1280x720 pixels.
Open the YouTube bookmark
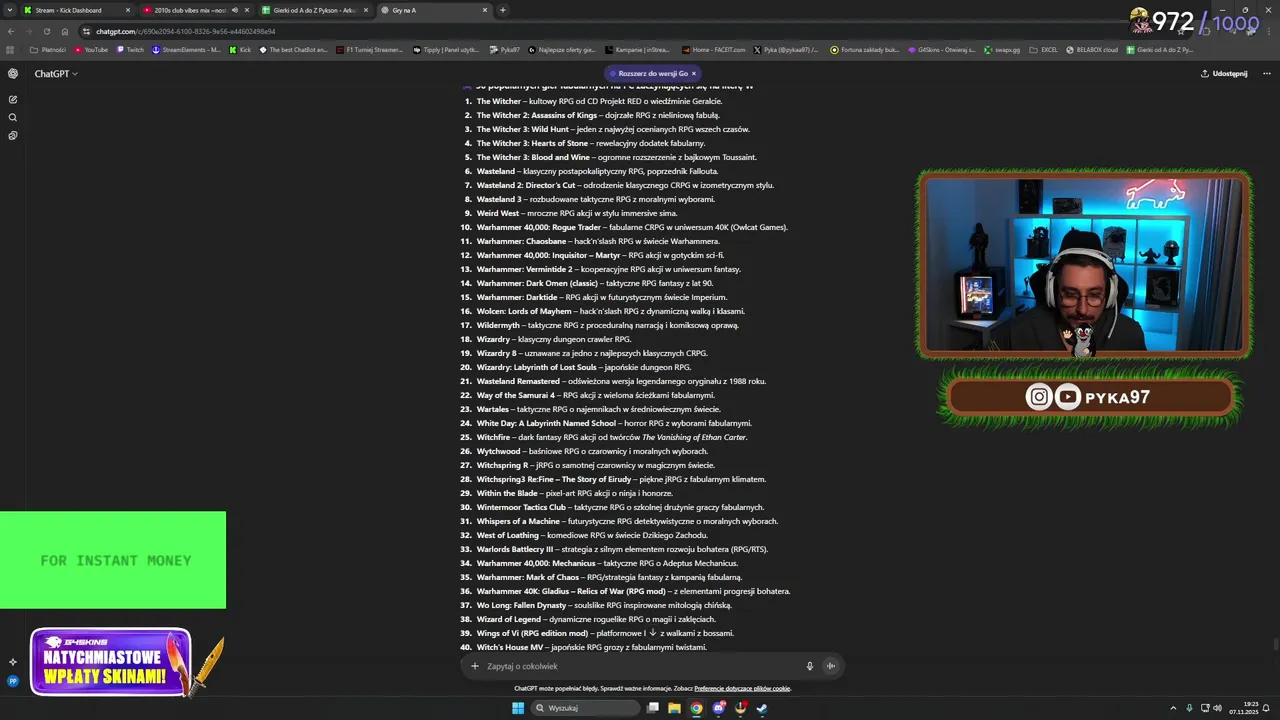pyautogui.click(x=90, y=49)
